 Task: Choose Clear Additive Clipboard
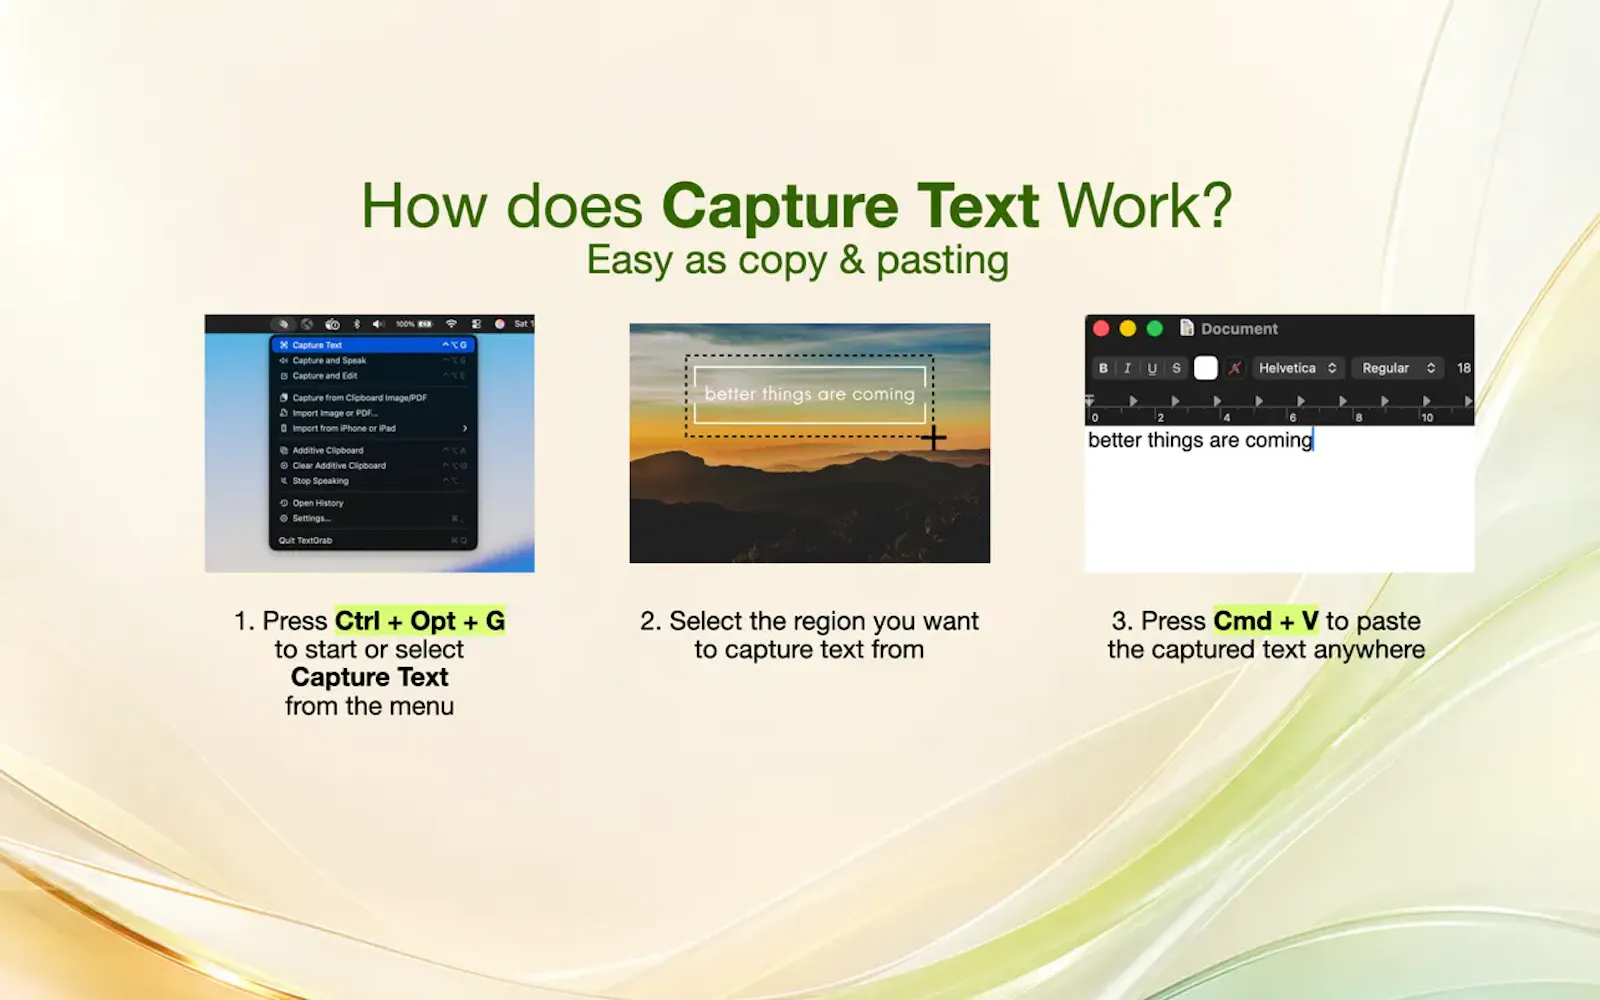(x=373, y=466)
